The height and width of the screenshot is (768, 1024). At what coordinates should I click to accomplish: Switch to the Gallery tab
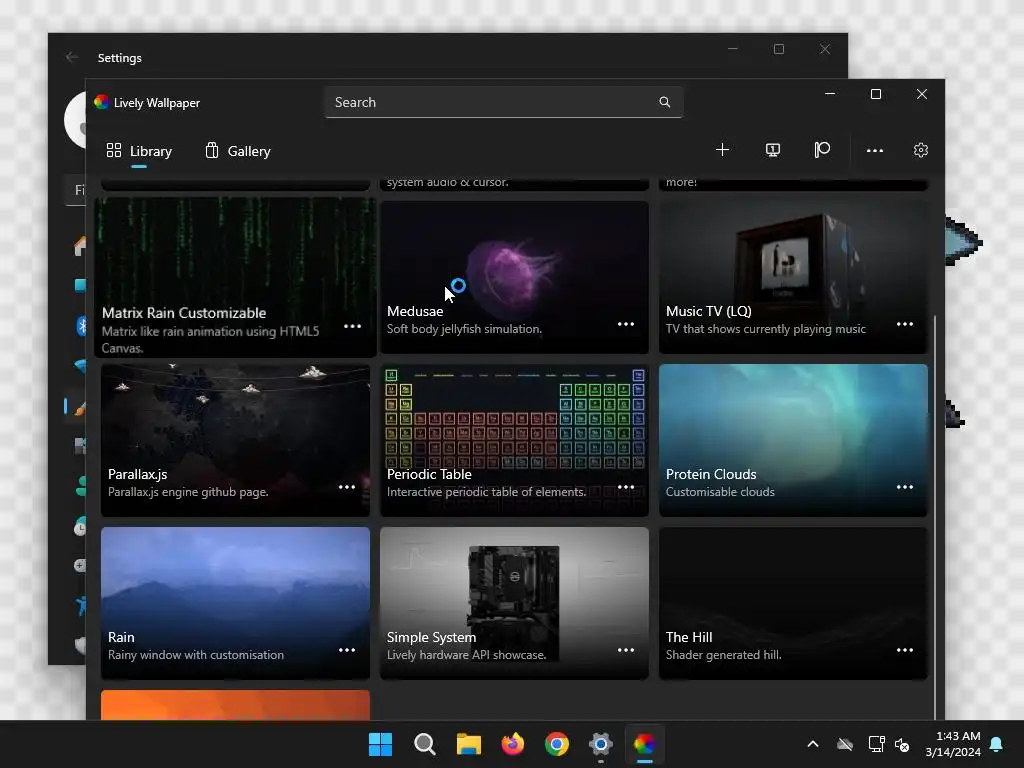click(238, 152)
